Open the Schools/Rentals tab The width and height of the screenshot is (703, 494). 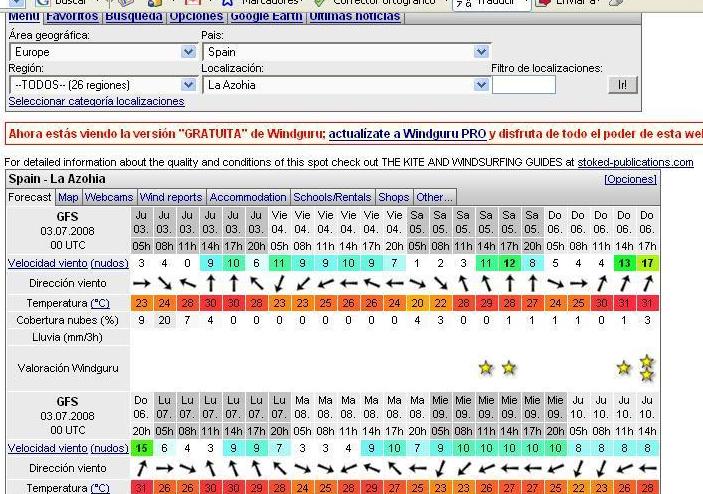click(x=332, y=197)
